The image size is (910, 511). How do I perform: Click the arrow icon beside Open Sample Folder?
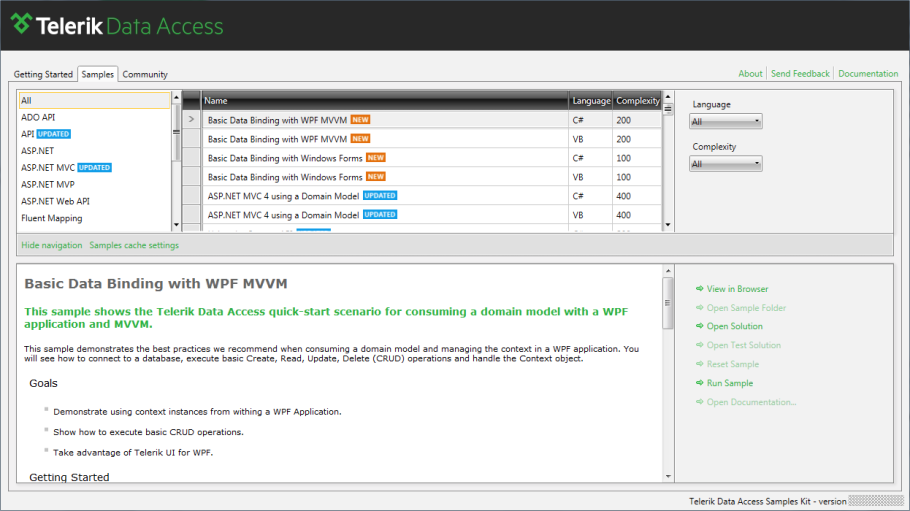pyautogui.click(x=699, y=308)
